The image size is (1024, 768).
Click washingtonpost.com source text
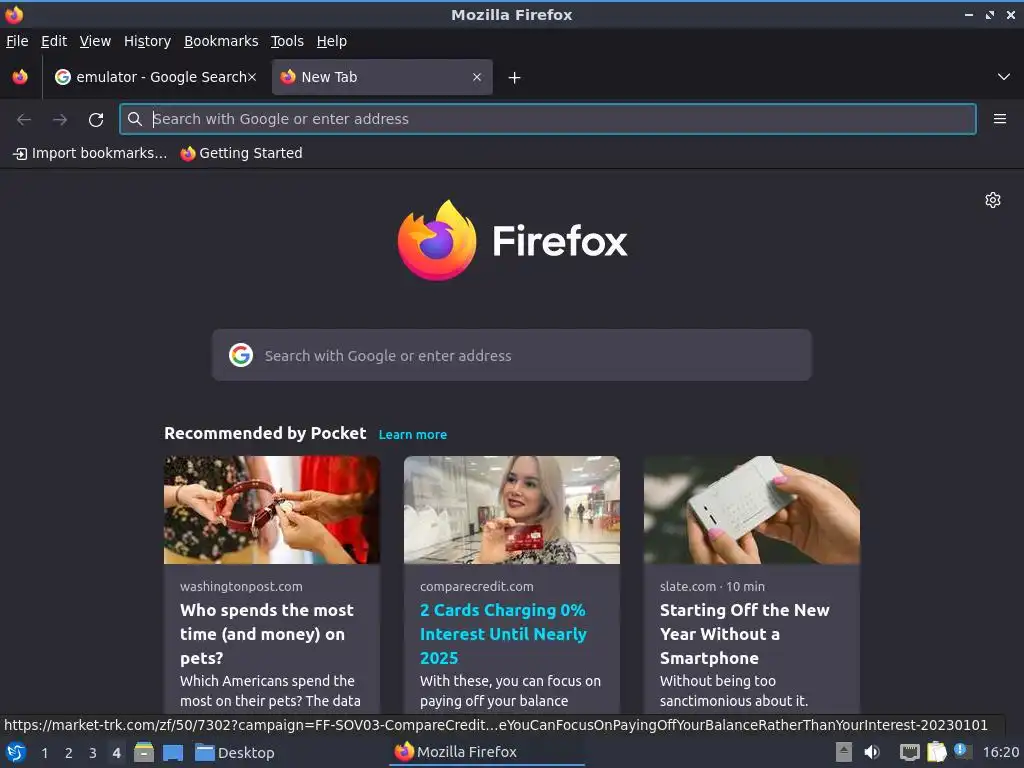tap(241, 586)
